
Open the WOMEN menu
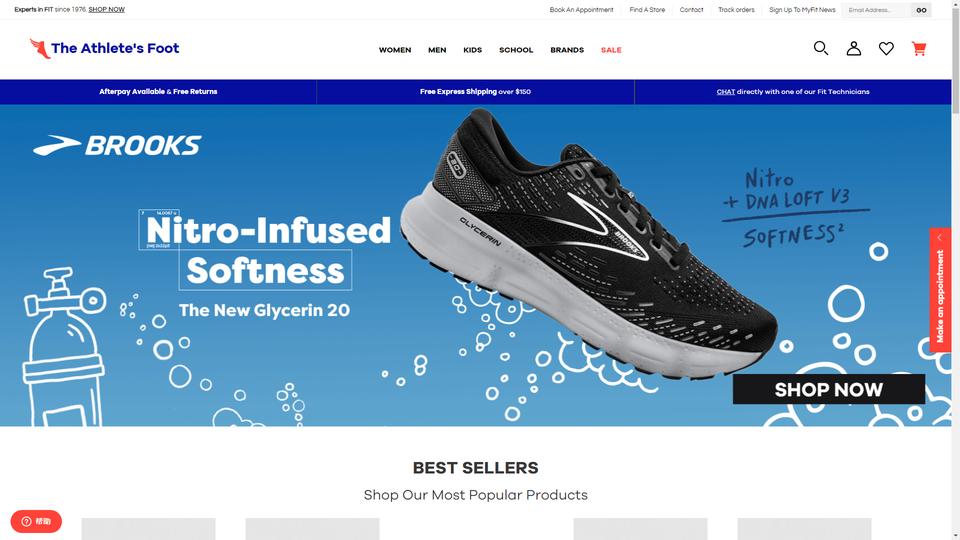click(x=395, y=50)
